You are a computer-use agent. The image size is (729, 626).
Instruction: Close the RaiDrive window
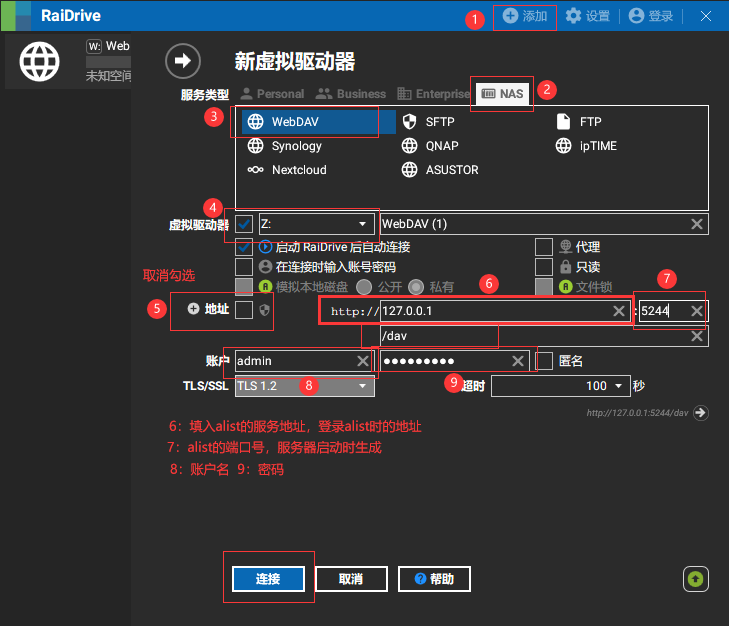click(x=706, y=16)
